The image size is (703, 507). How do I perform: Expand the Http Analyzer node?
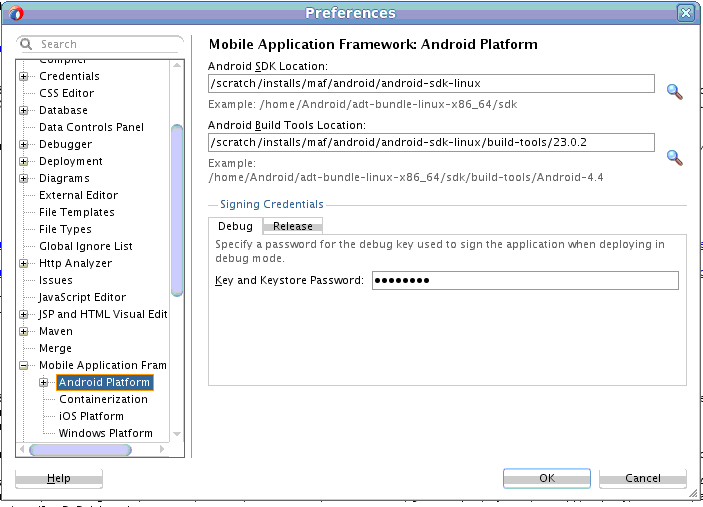24,264
